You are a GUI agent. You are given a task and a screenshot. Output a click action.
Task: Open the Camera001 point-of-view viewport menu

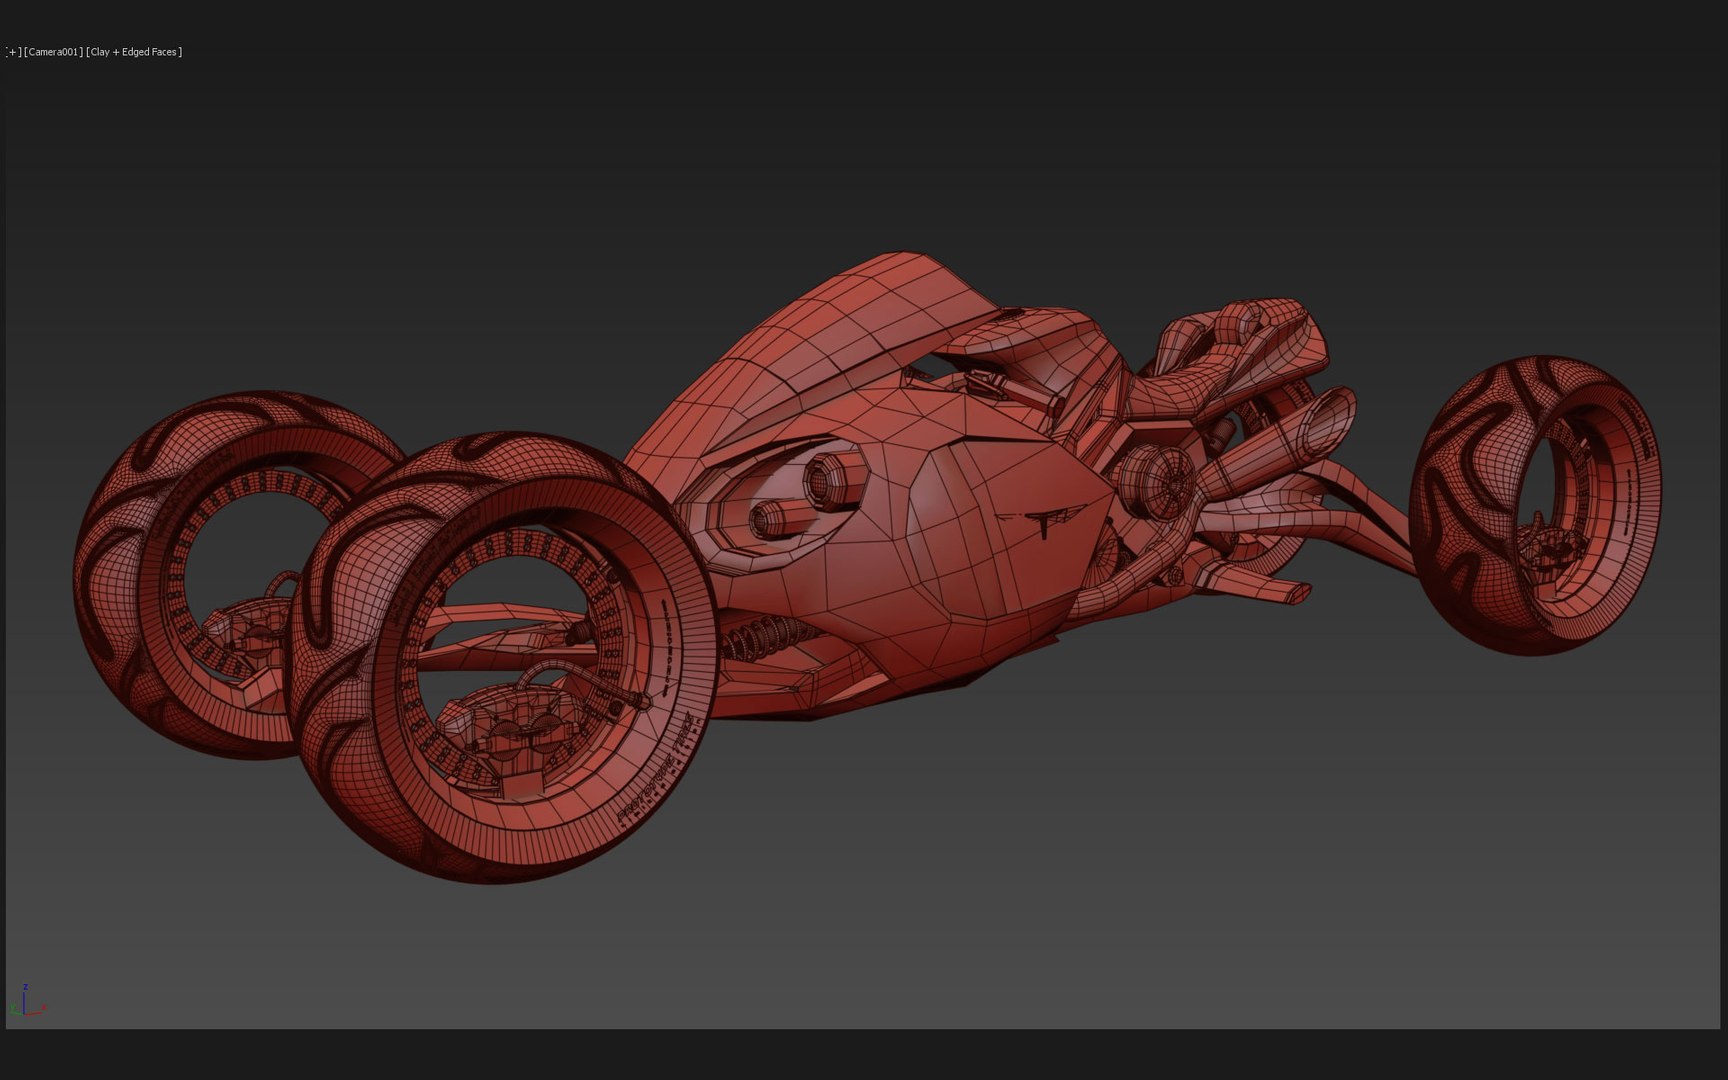click(53, 52)
